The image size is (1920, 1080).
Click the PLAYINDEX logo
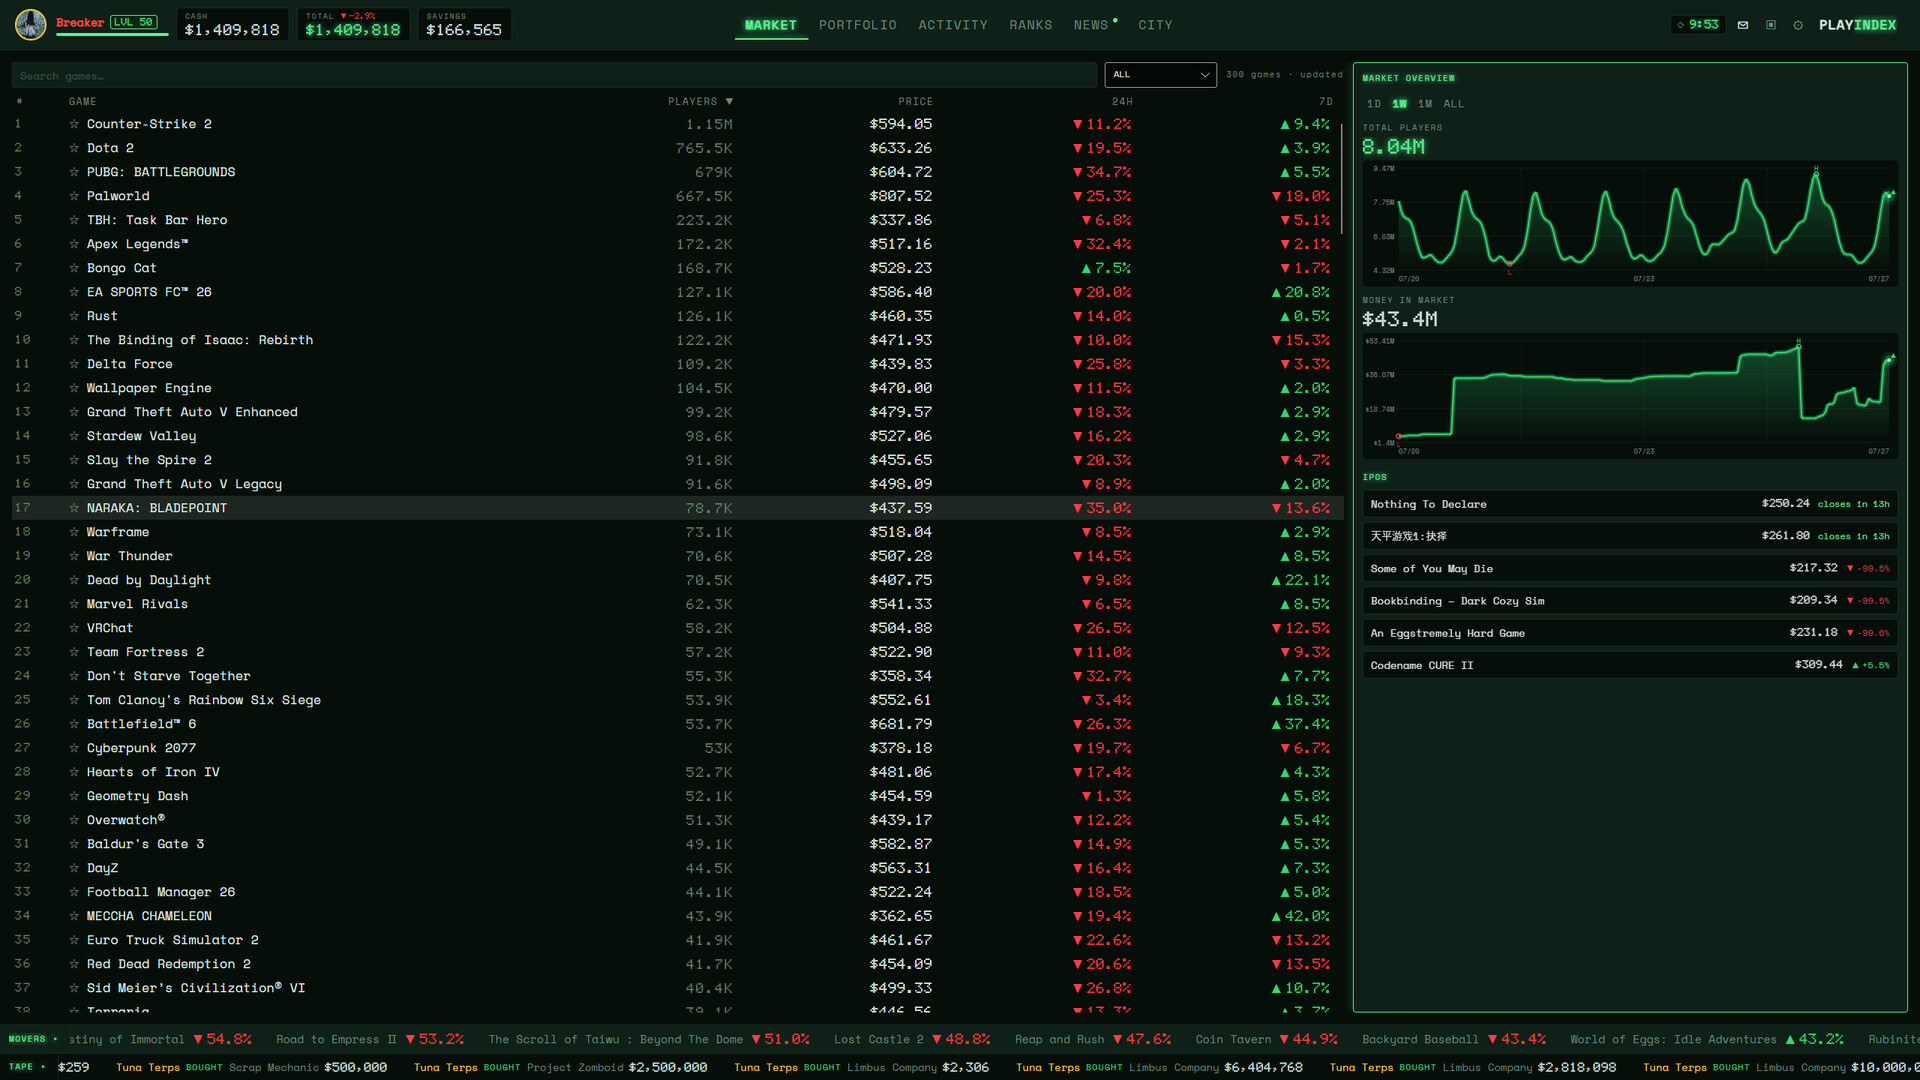pyautogui.click(x=1857, y=25)
